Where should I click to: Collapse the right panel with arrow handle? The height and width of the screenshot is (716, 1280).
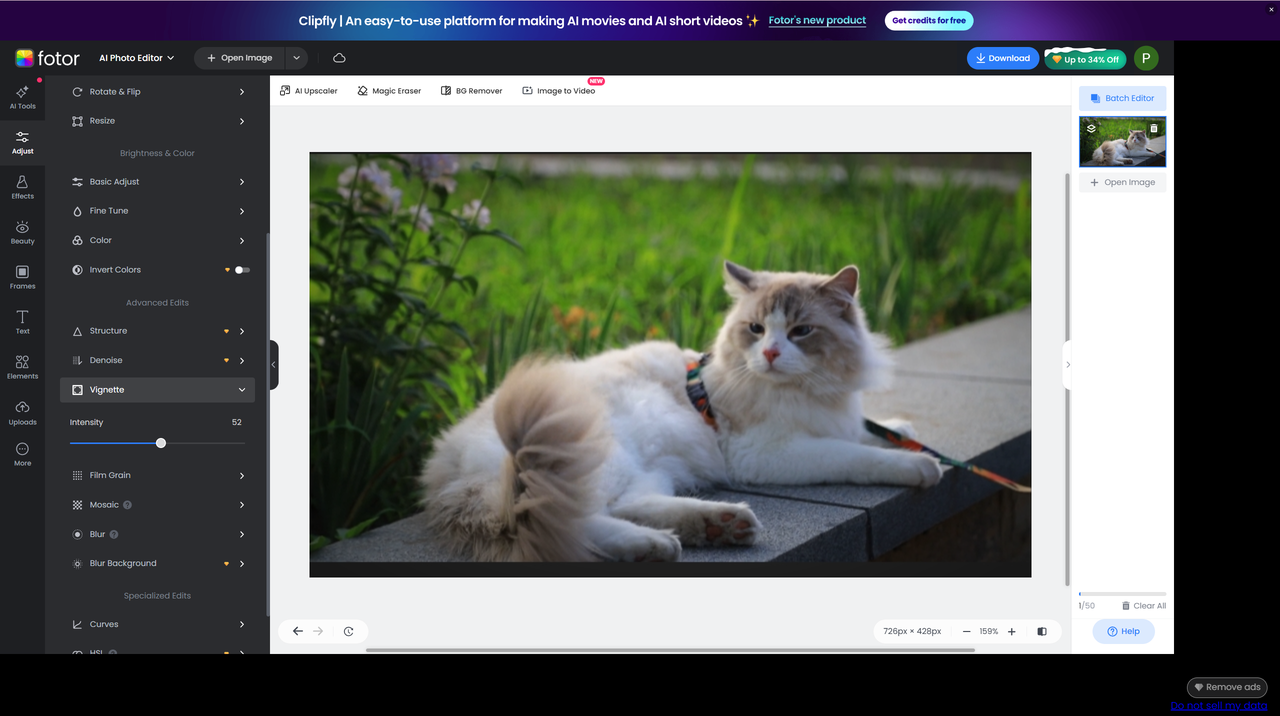(1067, 365)
